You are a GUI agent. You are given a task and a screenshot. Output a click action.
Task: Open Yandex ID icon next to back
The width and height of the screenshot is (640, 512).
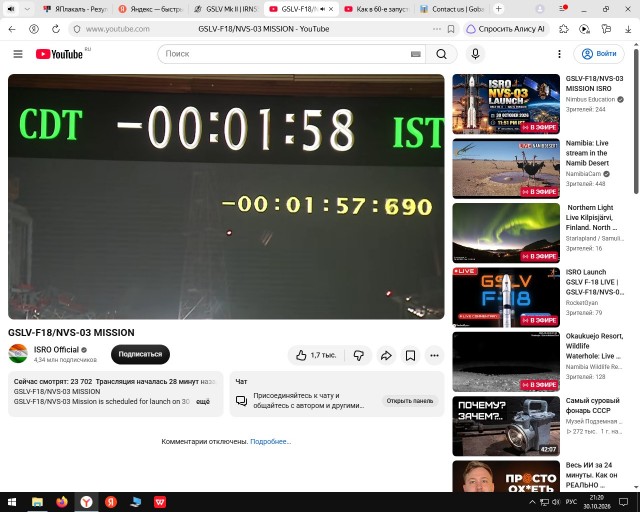34,29
